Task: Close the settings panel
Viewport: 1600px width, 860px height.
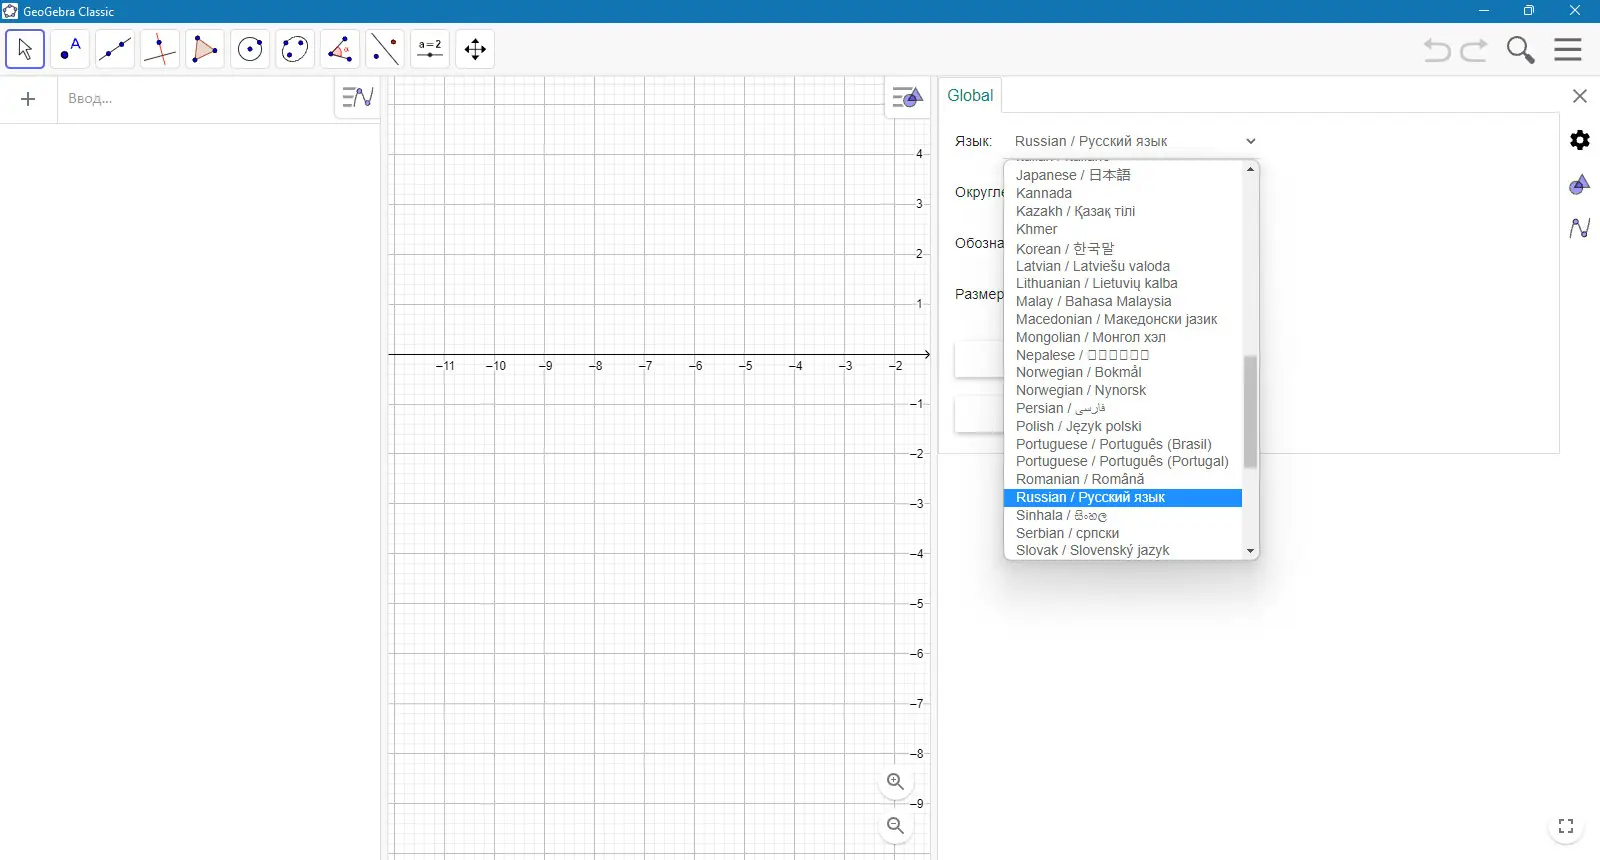Action: click(1580, 96)
